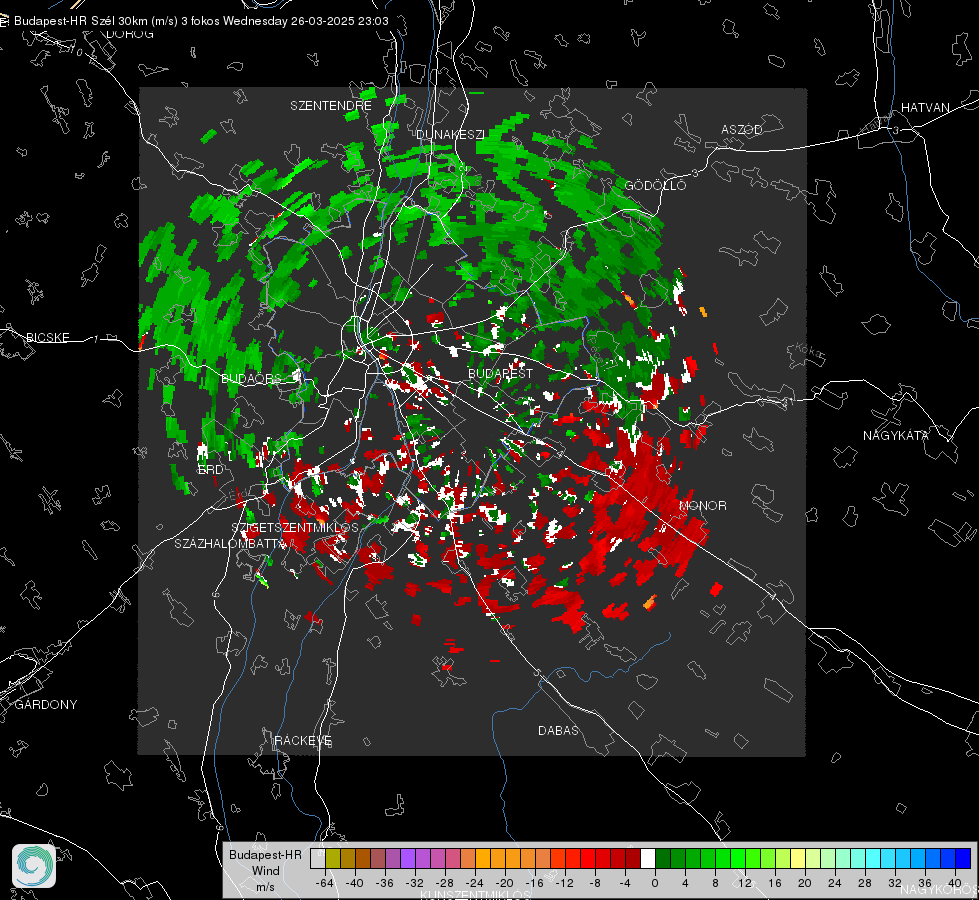Click the legend value -24
The width and height of the screenshot is (979, 900).
pyautogui.click(x=475, y=883)
